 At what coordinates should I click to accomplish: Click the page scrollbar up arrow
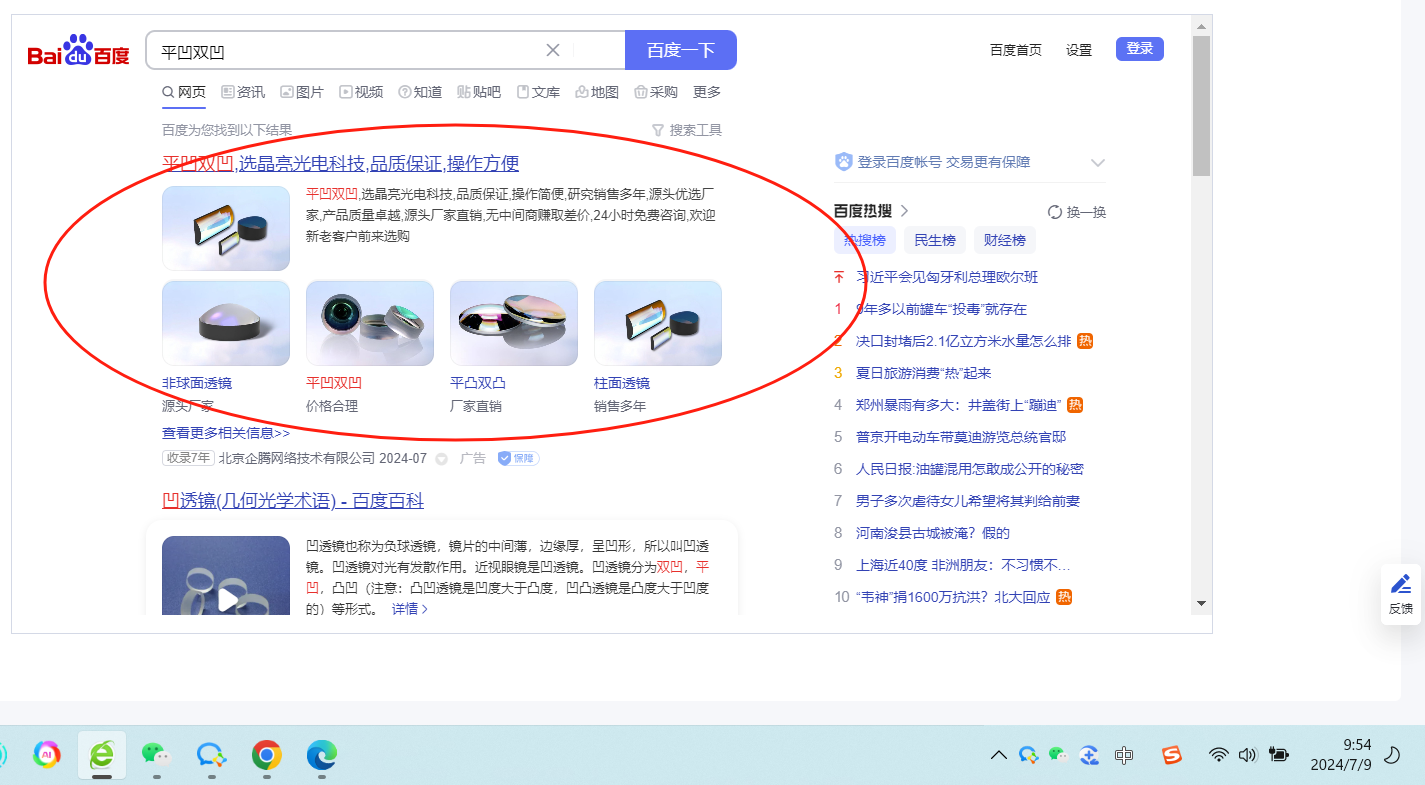coord(1201,26)
